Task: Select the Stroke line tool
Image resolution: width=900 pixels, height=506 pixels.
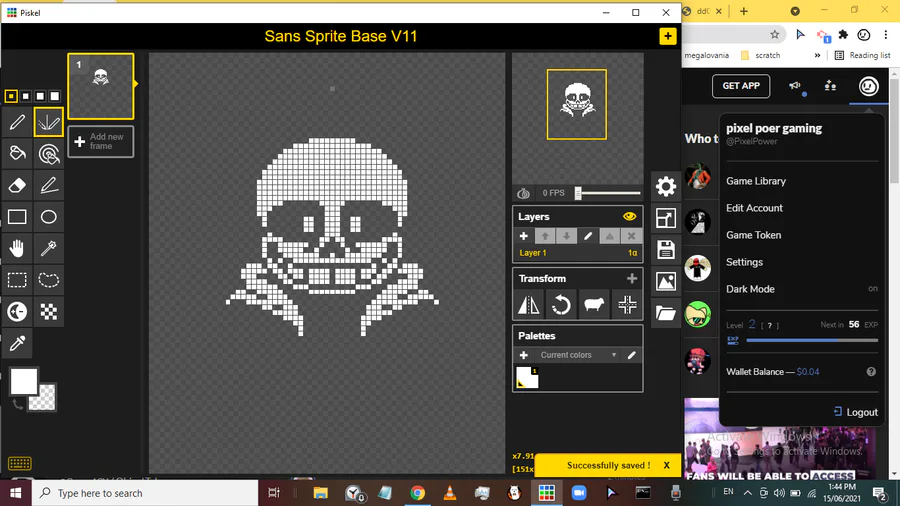Action: click(49, 185)
